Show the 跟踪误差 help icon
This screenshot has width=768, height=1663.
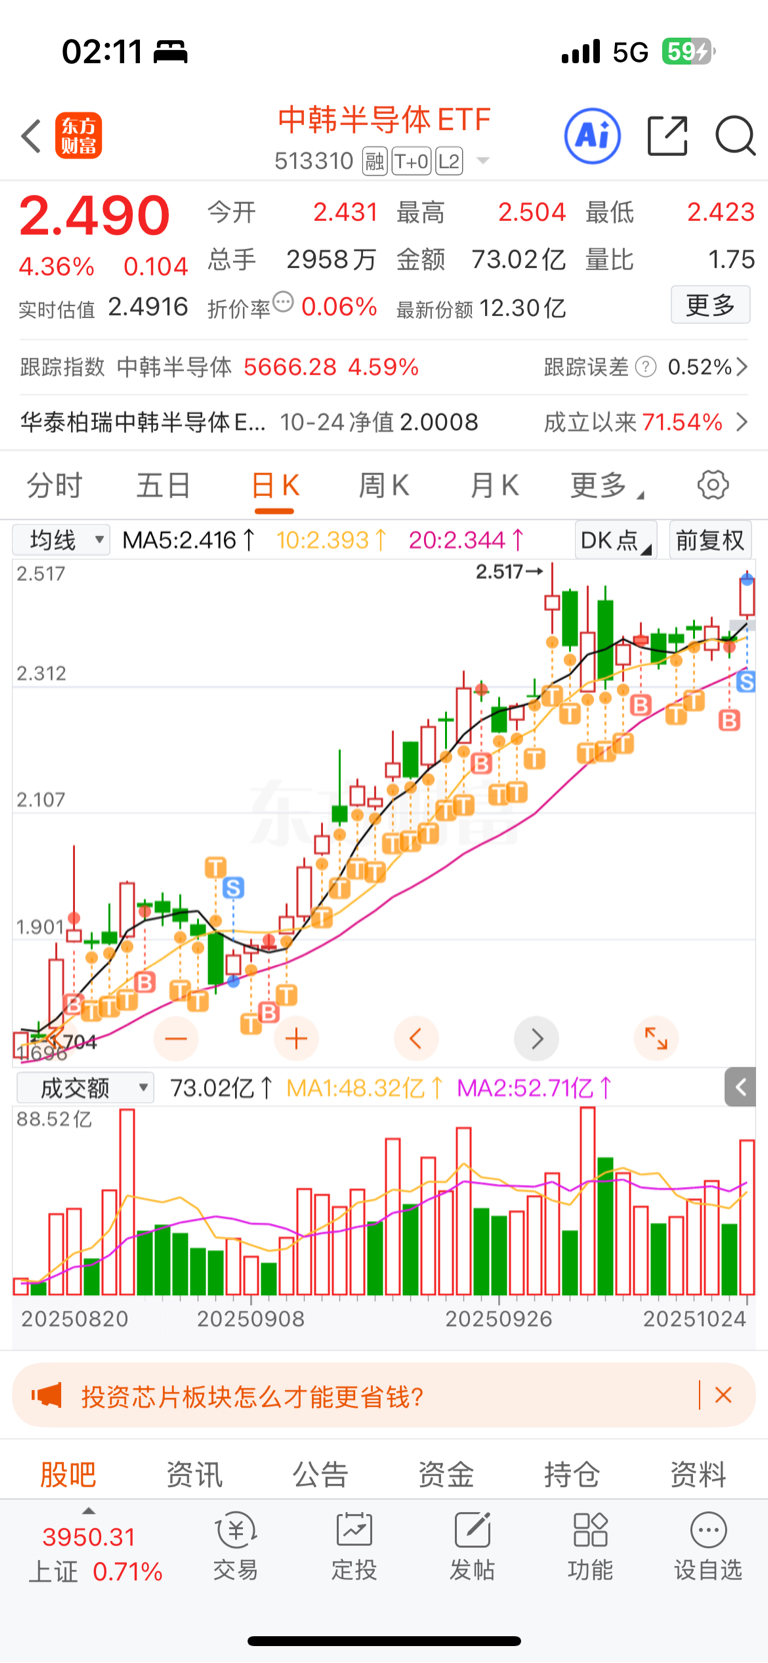pos(646,367)
